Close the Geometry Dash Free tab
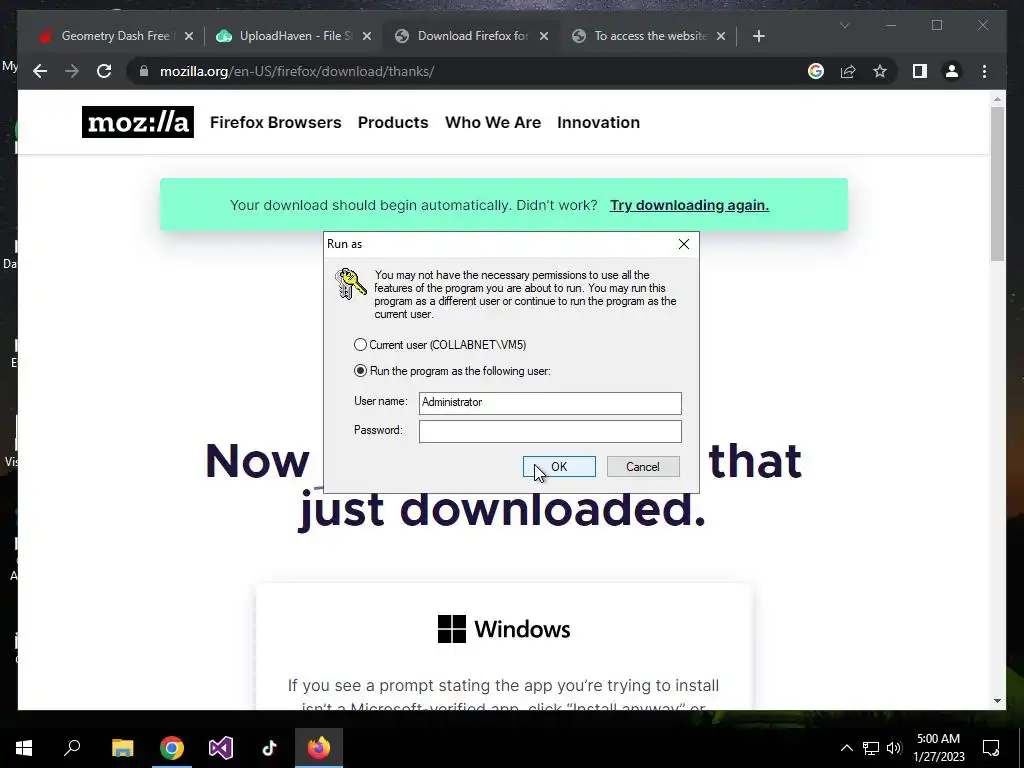Image resolution: width=1024 pixels, height=768 pixels. coord(189,36)
